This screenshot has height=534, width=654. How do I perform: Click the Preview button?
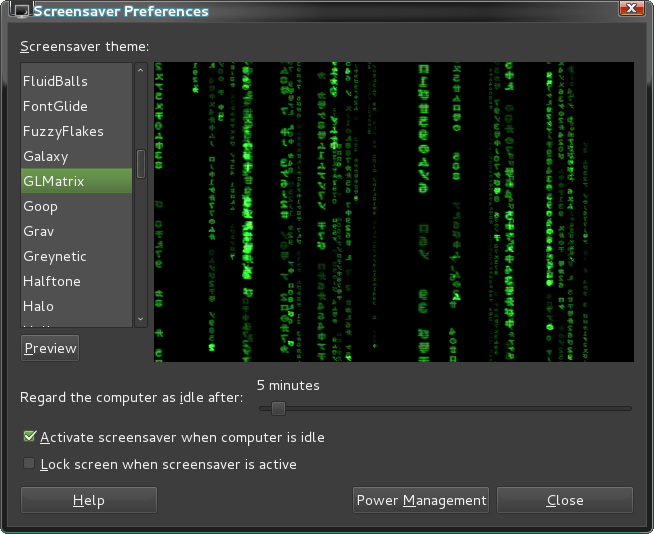50,348
